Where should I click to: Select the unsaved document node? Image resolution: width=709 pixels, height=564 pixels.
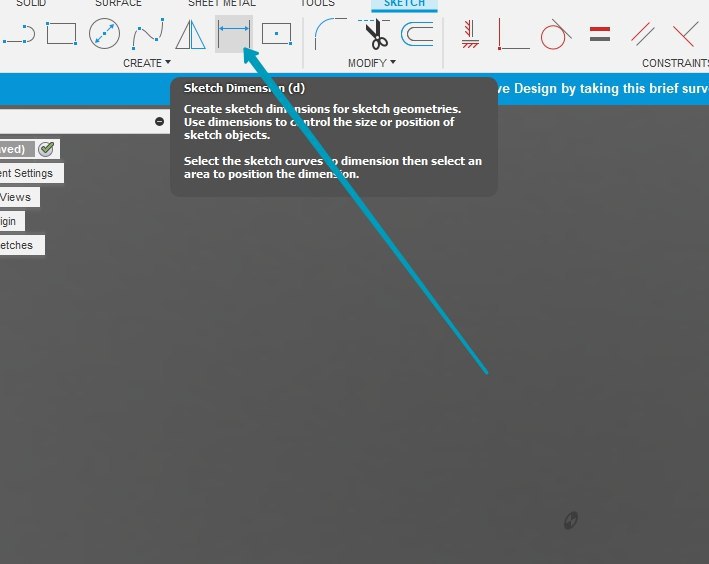coord(17,149)
